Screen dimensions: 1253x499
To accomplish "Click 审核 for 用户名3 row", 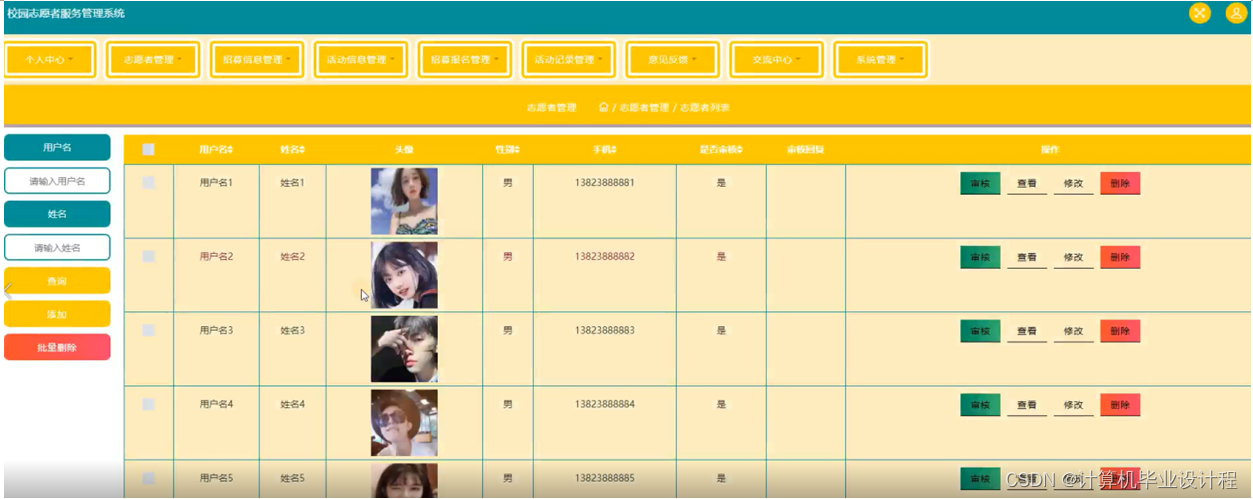I will point(980,331).
